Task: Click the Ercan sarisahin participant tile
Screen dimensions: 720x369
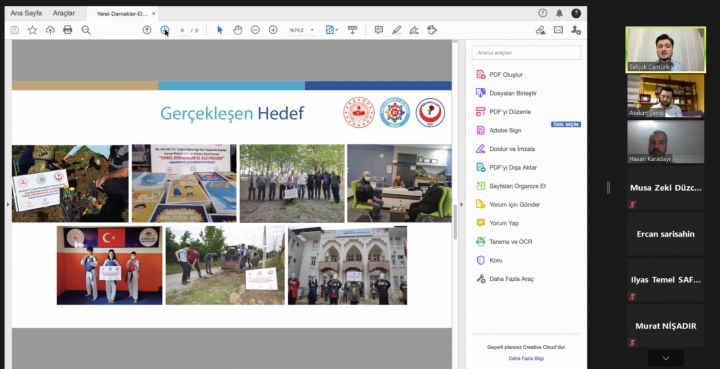Action: click(x=665, y=234)
